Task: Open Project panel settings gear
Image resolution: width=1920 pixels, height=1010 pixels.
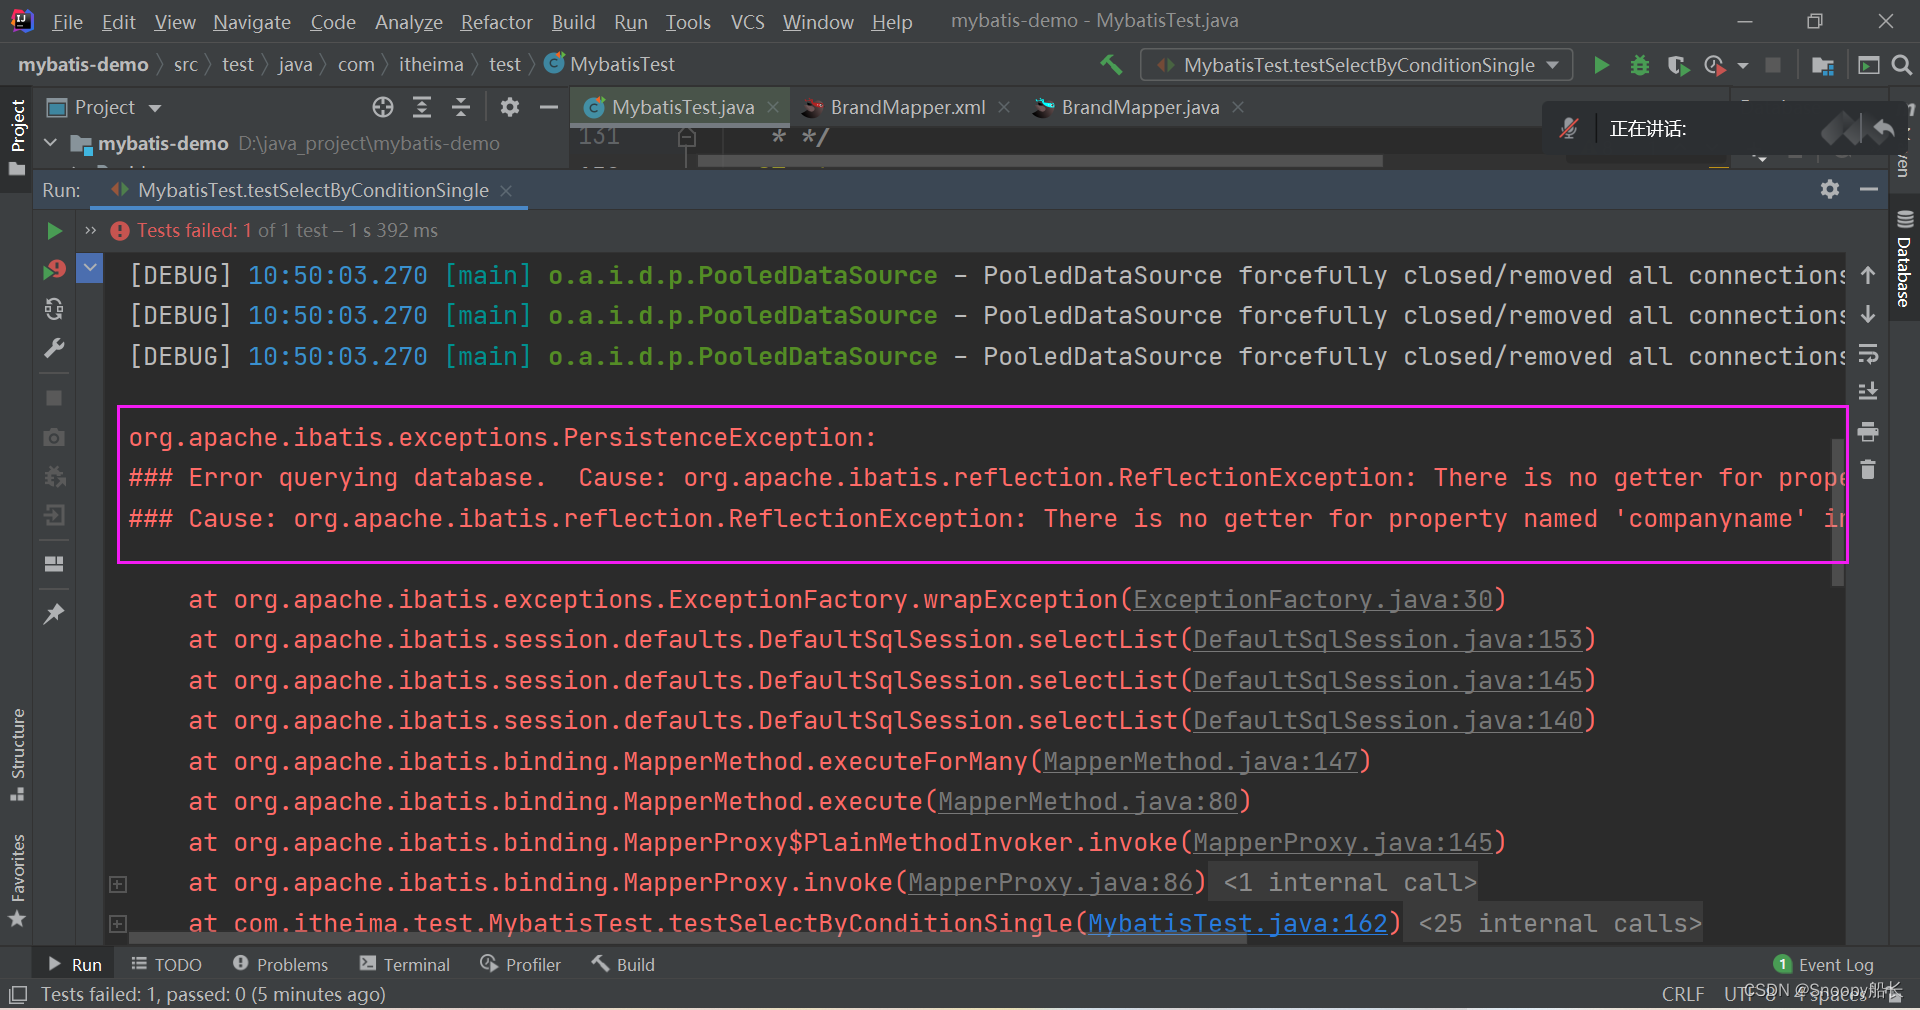Action: pyautogui.click(x=510, y=107)
